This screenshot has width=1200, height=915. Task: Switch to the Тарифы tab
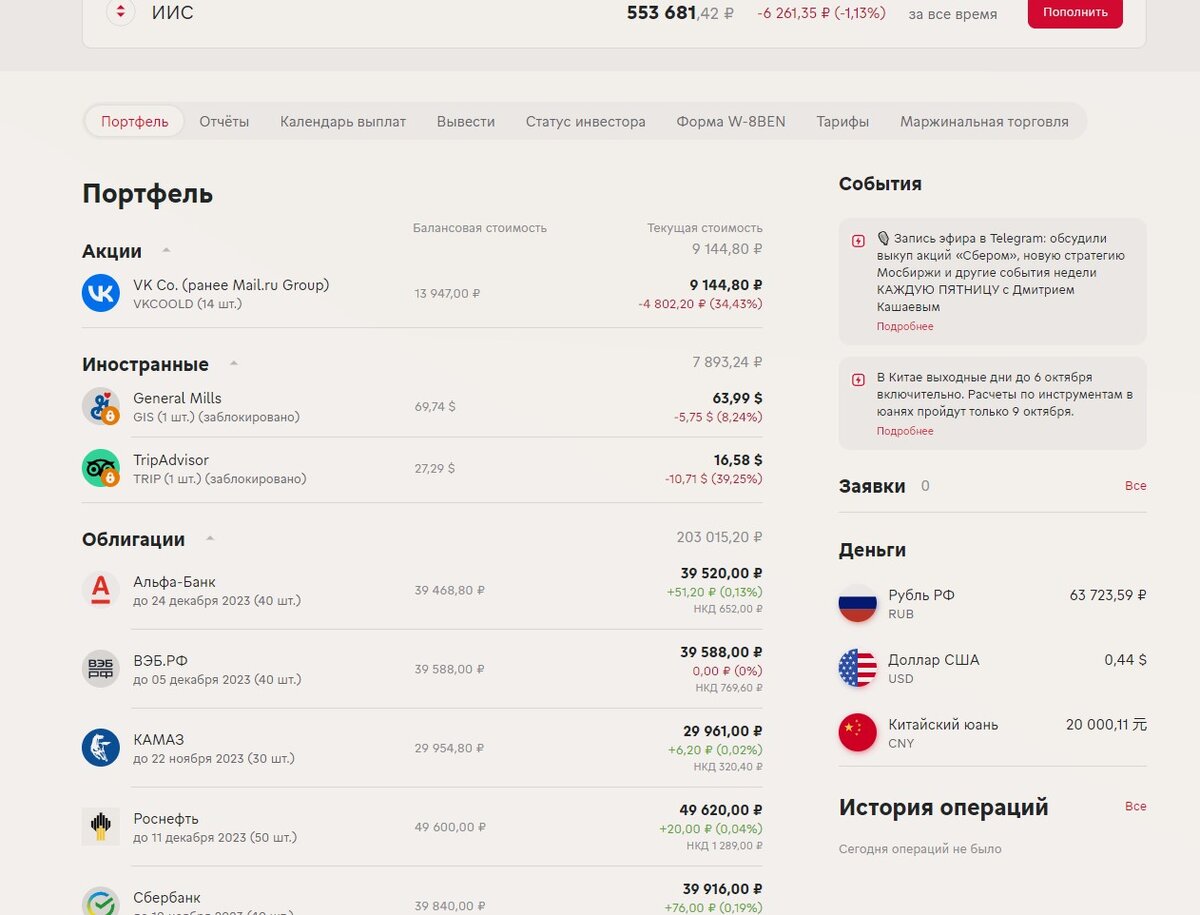click(843, 121)
